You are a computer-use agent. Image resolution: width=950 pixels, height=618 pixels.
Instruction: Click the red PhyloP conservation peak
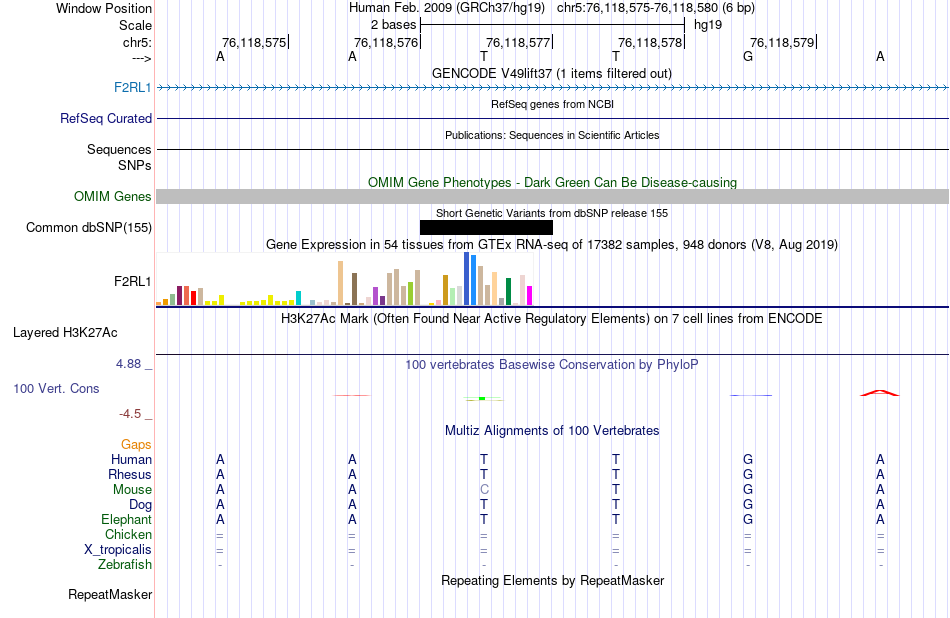880,393
